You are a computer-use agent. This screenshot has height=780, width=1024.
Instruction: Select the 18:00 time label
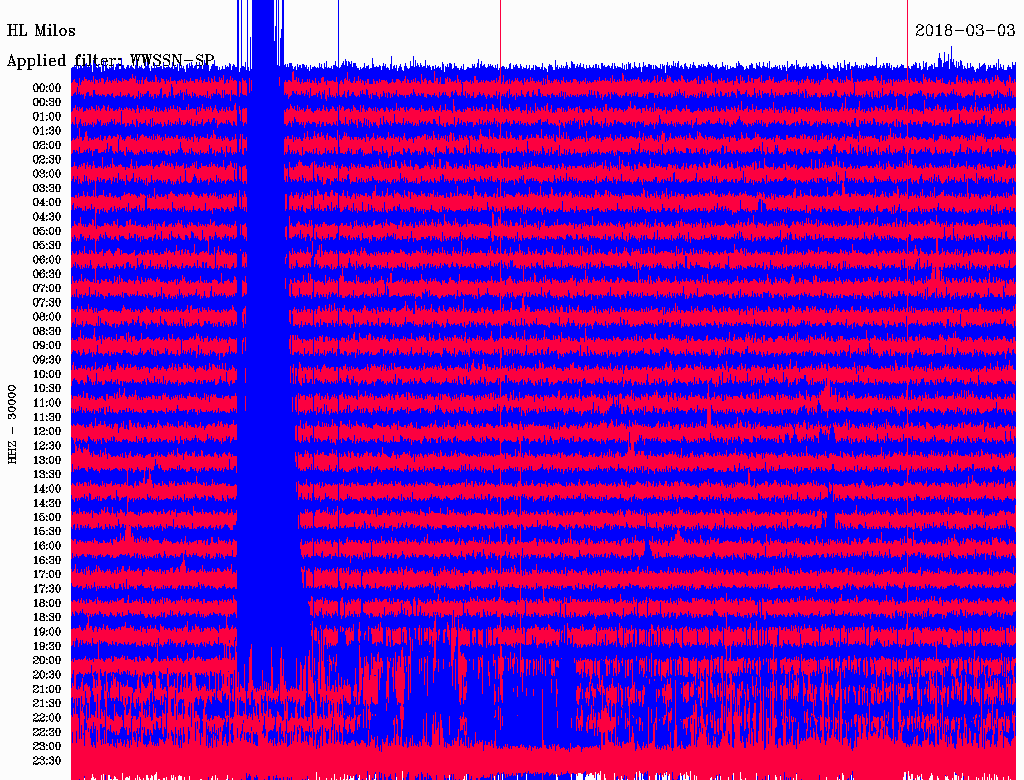tap(47, 603)
